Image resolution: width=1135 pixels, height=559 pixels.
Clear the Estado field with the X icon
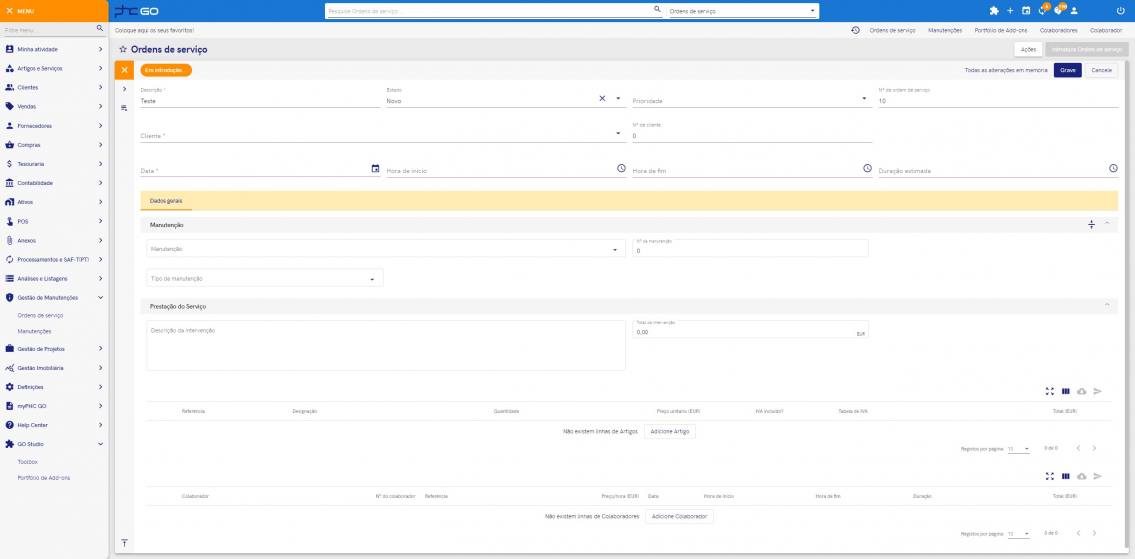pos(602,98)
